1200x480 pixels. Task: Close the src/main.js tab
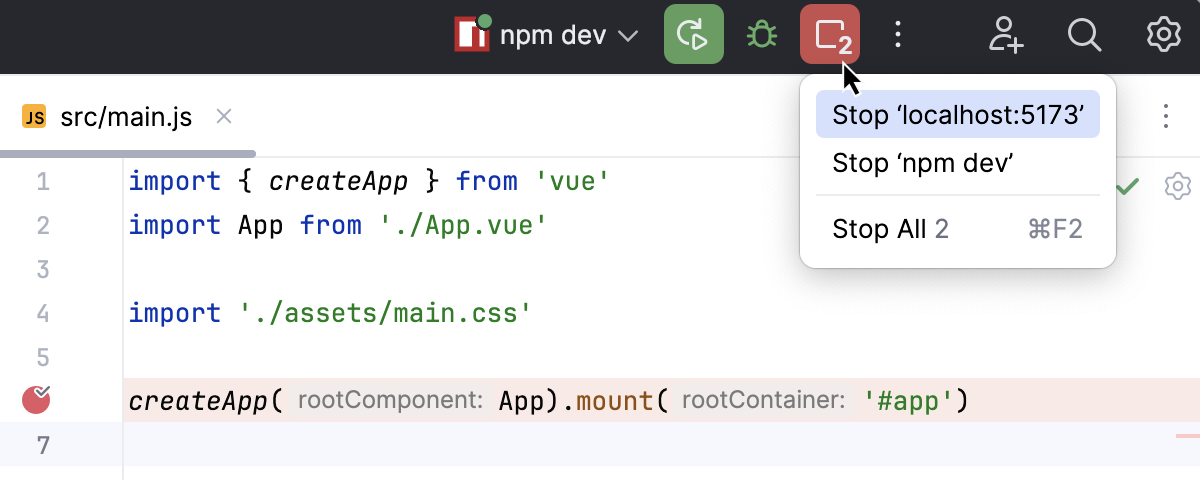[x=224, y=117]
